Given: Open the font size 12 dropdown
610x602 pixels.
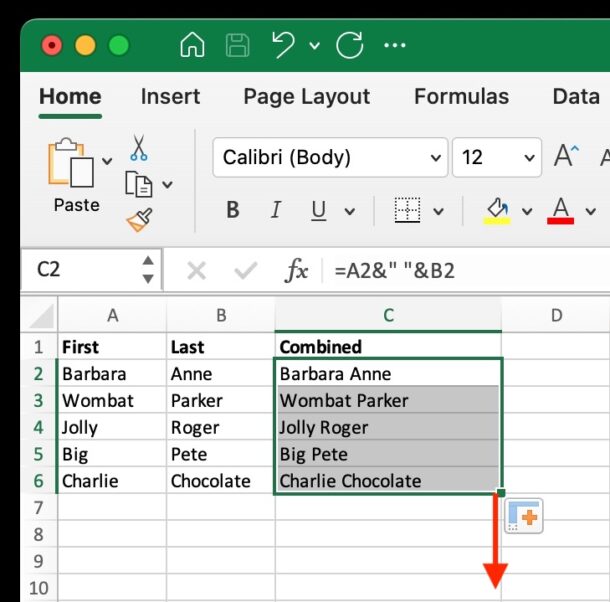Looking at the screenshot, I should [x=497, y=158].
